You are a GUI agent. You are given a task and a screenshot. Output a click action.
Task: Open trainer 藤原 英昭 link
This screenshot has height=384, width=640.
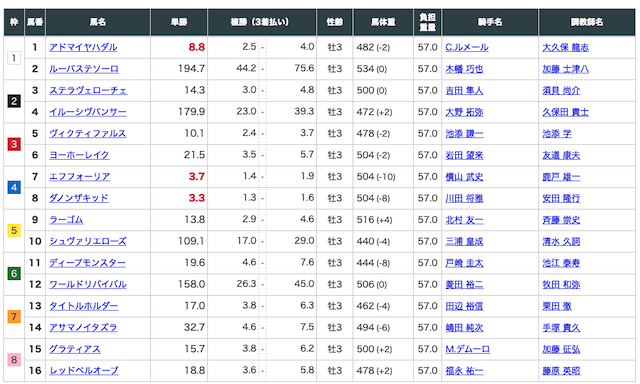561,371
